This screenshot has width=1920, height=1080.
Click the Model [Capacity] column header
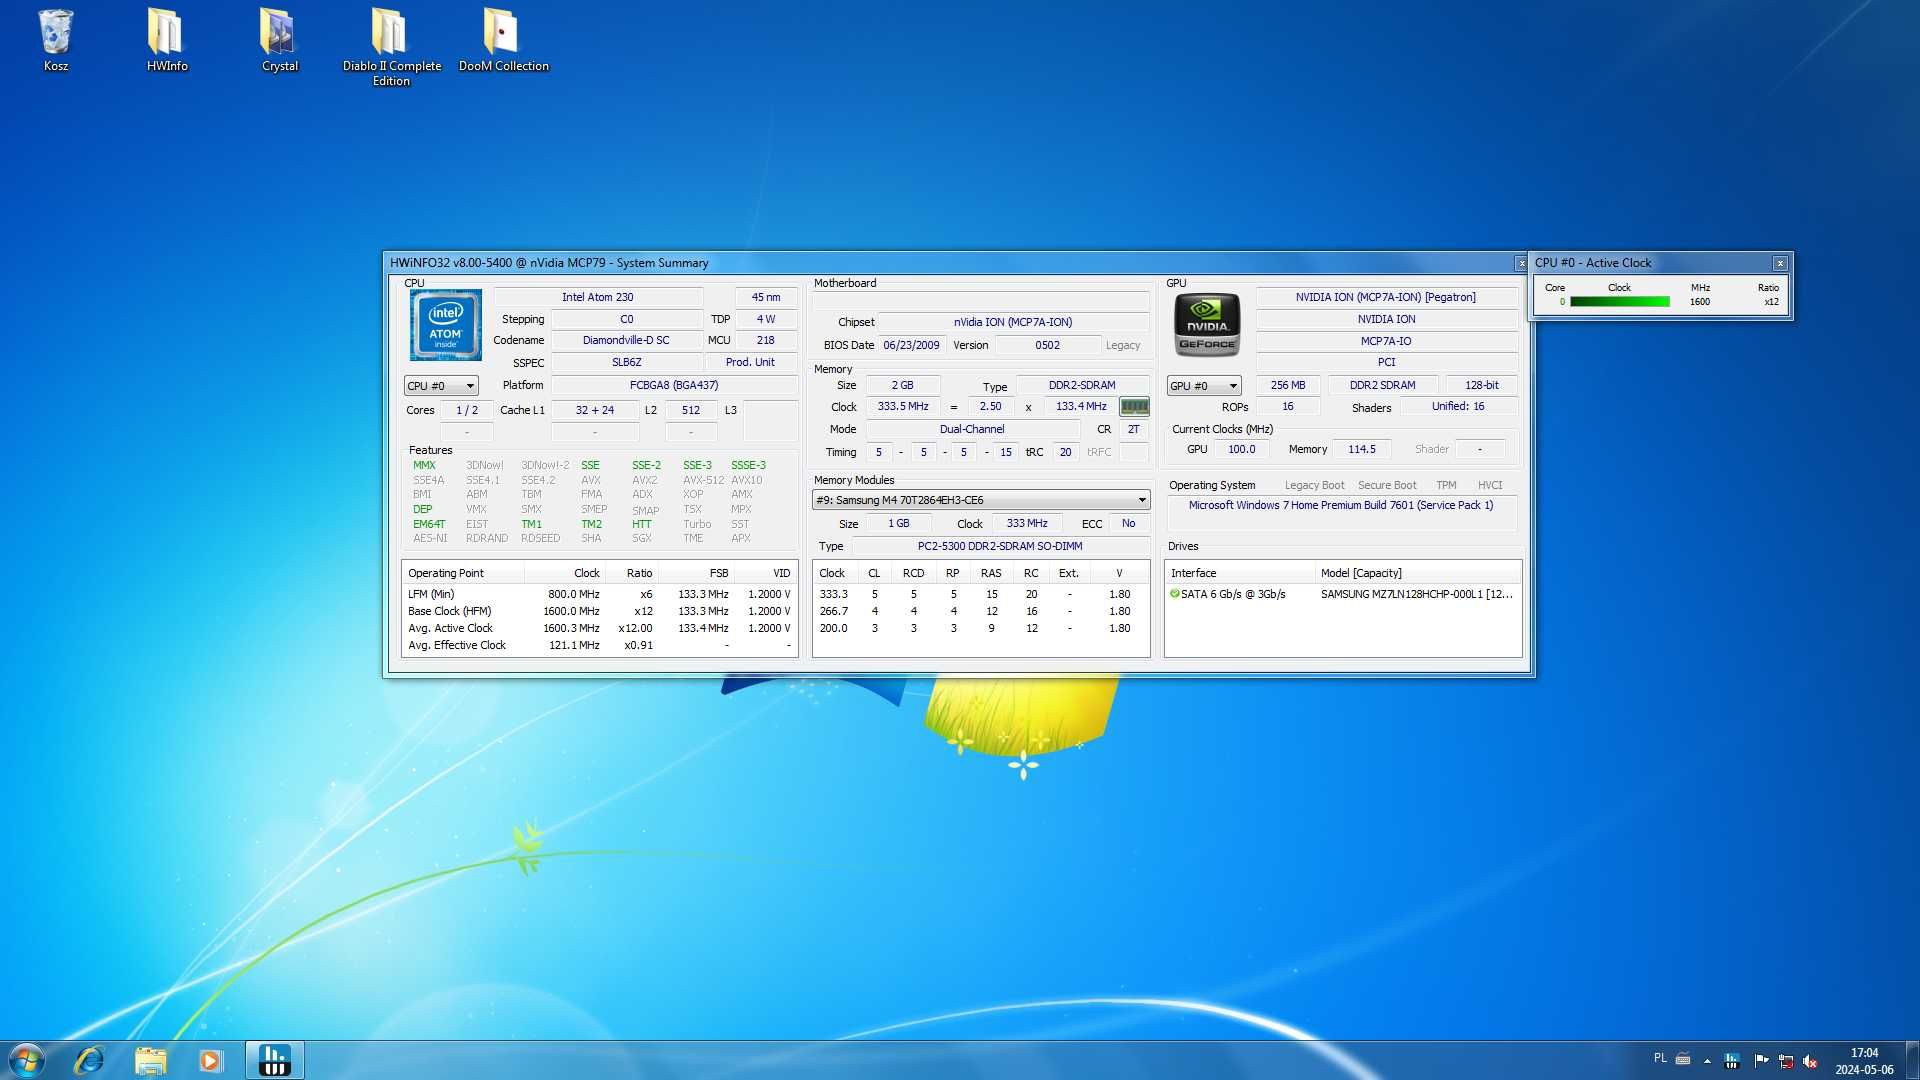[x=1418, y=573]
